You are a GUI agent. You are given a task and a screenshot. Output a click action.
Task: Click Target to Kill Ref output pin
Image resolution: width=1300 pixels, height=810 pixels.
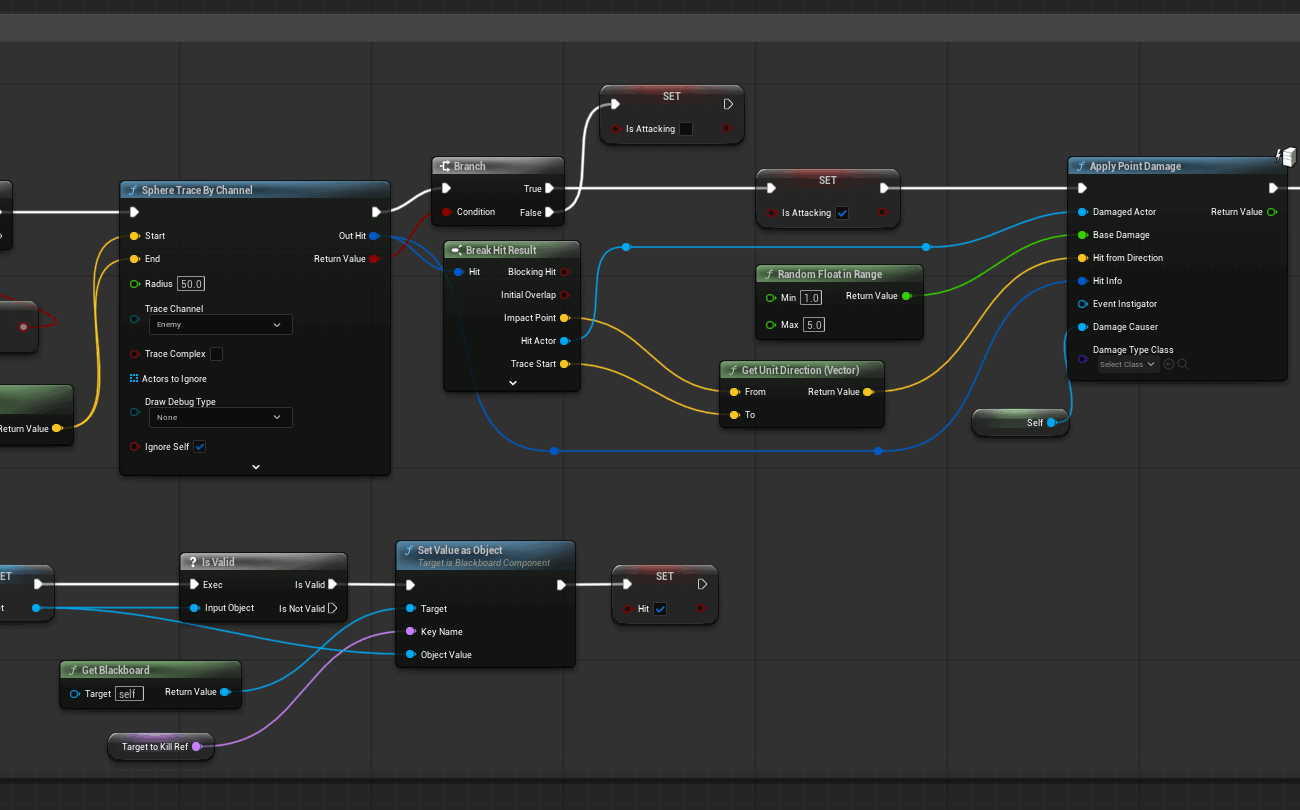196,746
